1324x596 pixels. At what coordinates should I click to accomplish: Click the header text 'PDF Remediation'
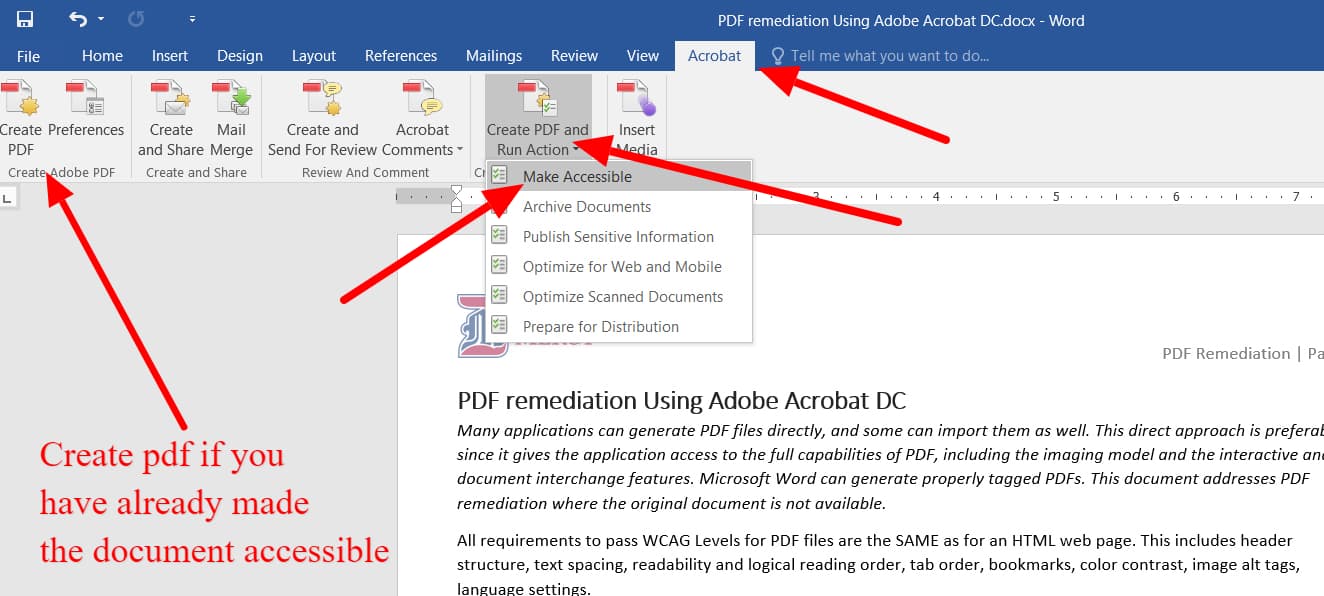pyautogui.click(x=1226, y=353)
